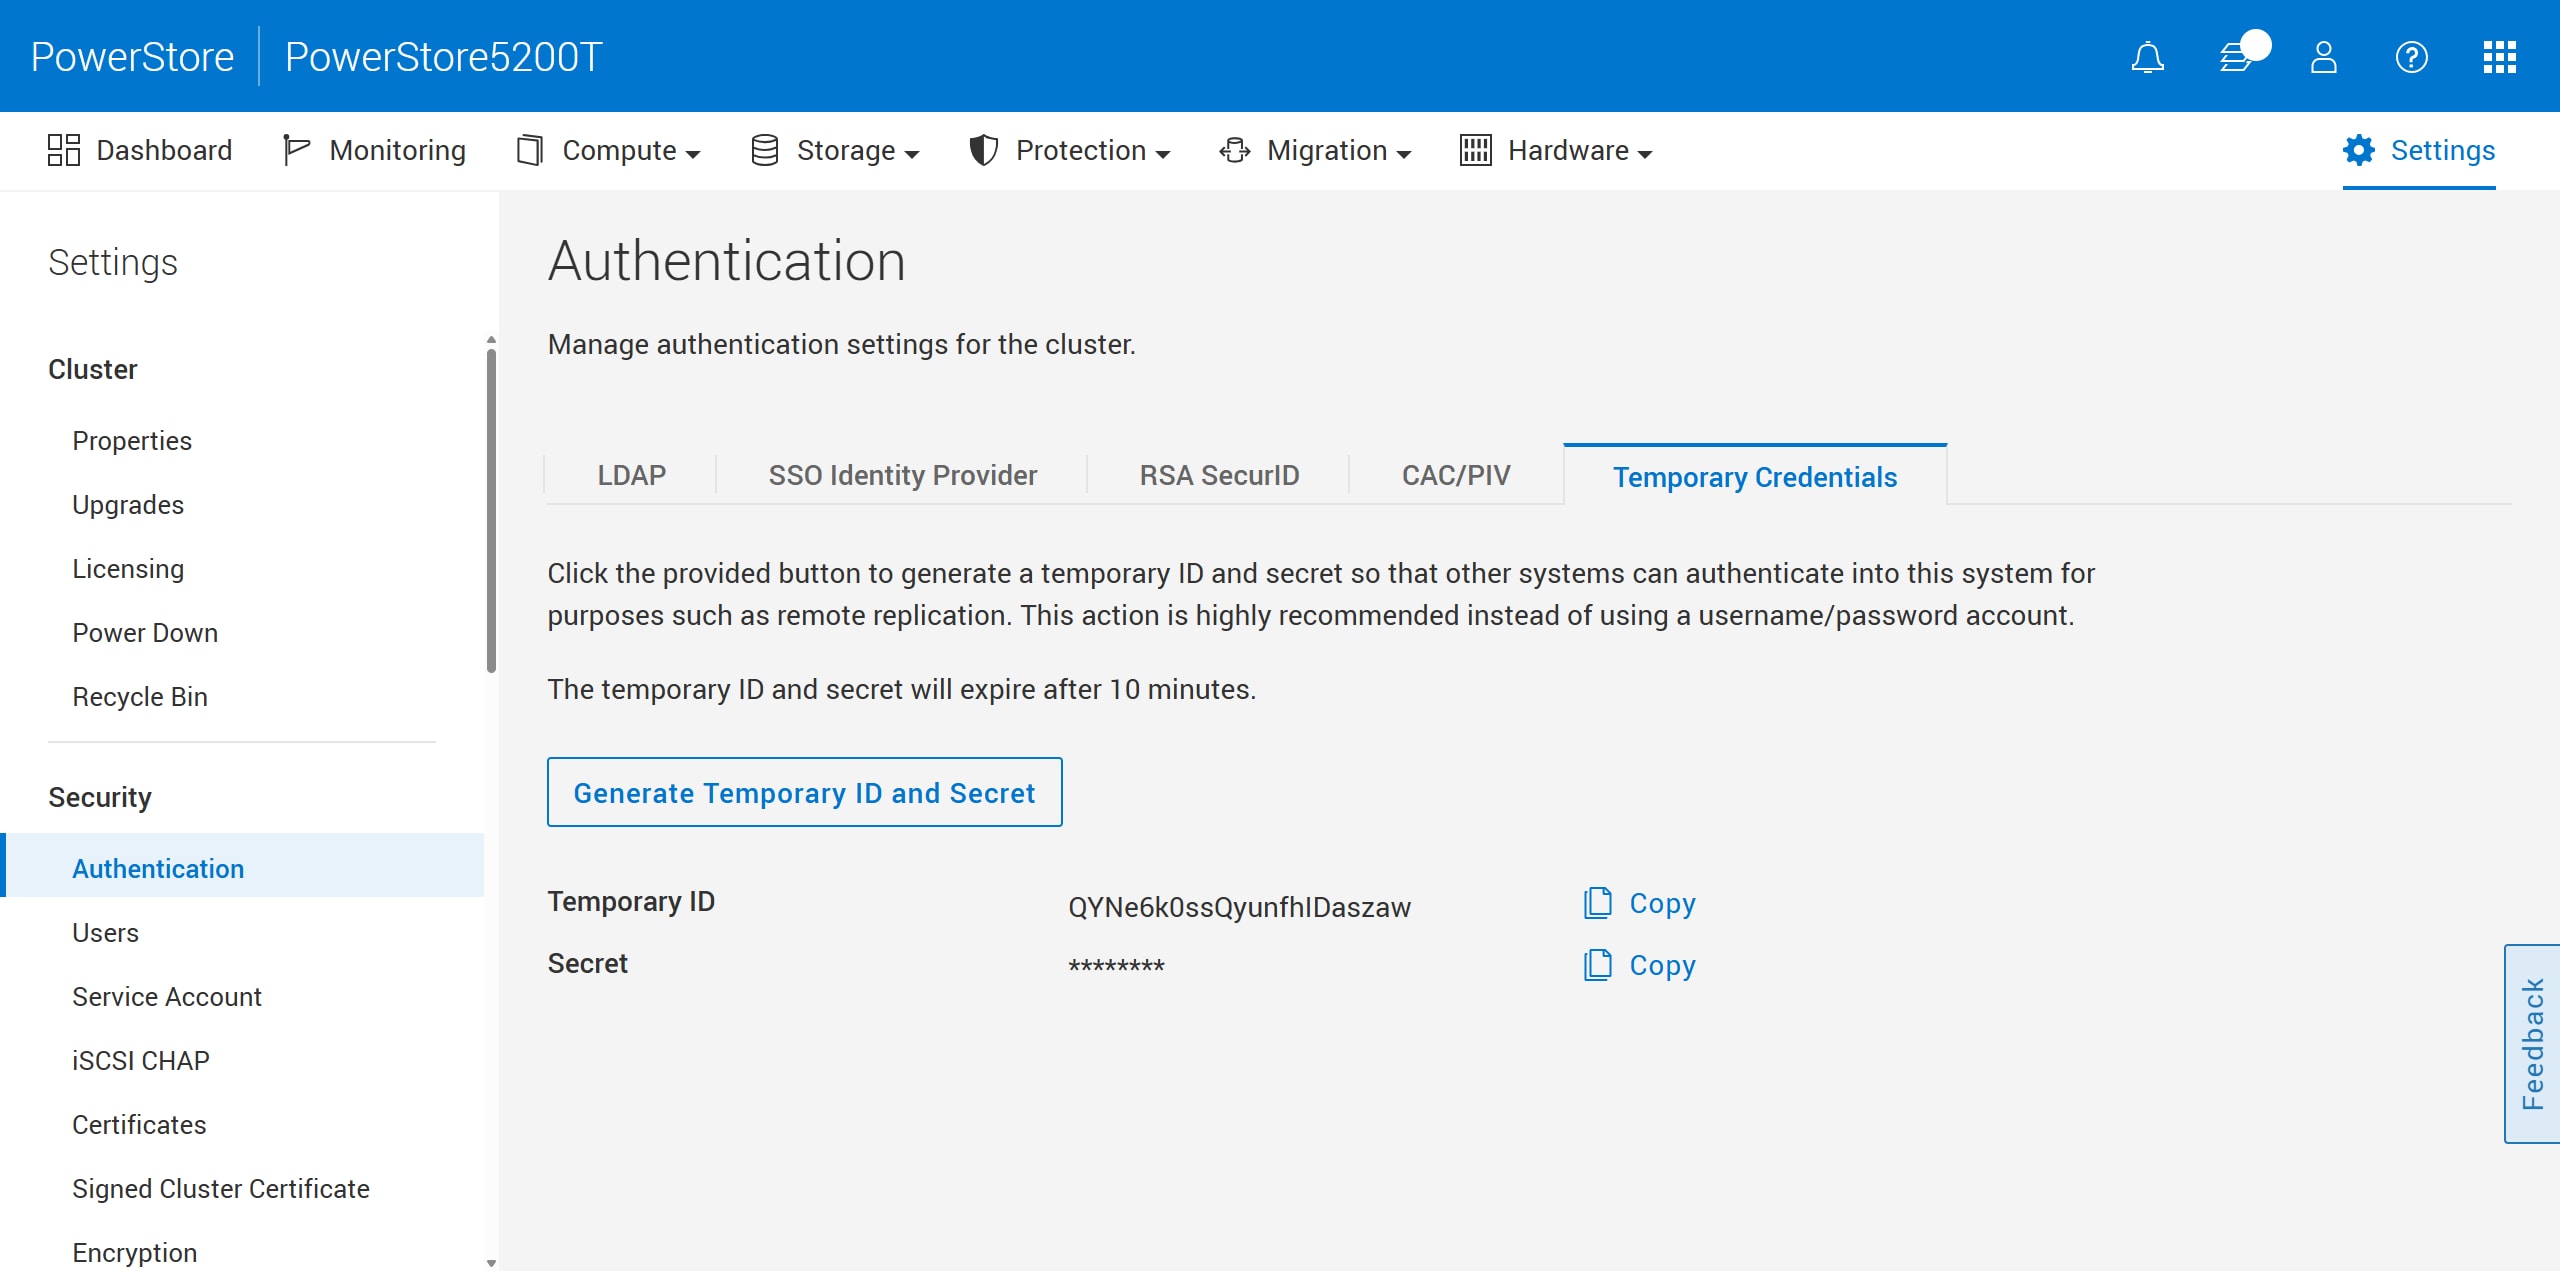Click the Hardware icon

point(1476,150)
